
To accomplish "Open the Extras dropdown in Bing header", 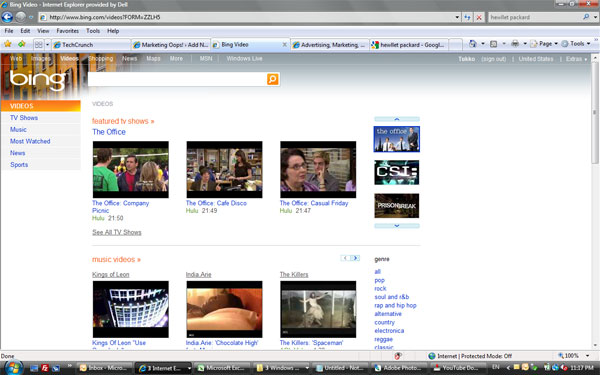I will pyautogui.click(x=576, y=59).
